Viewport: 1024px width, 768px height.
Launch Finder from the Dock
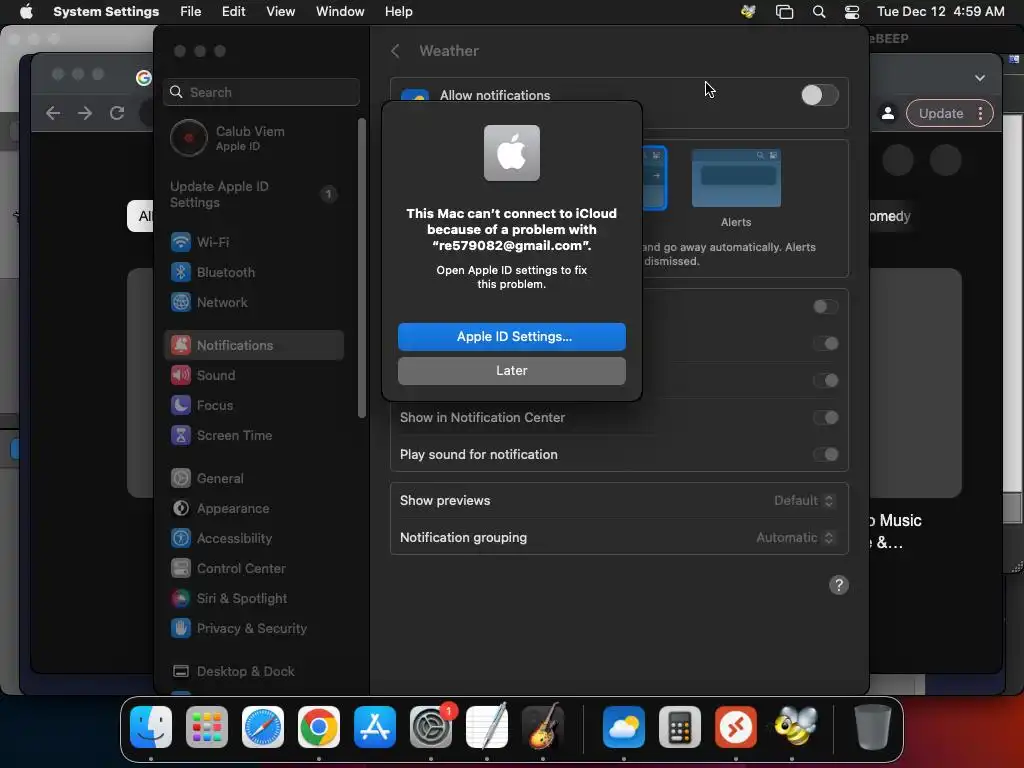point(151,727)
